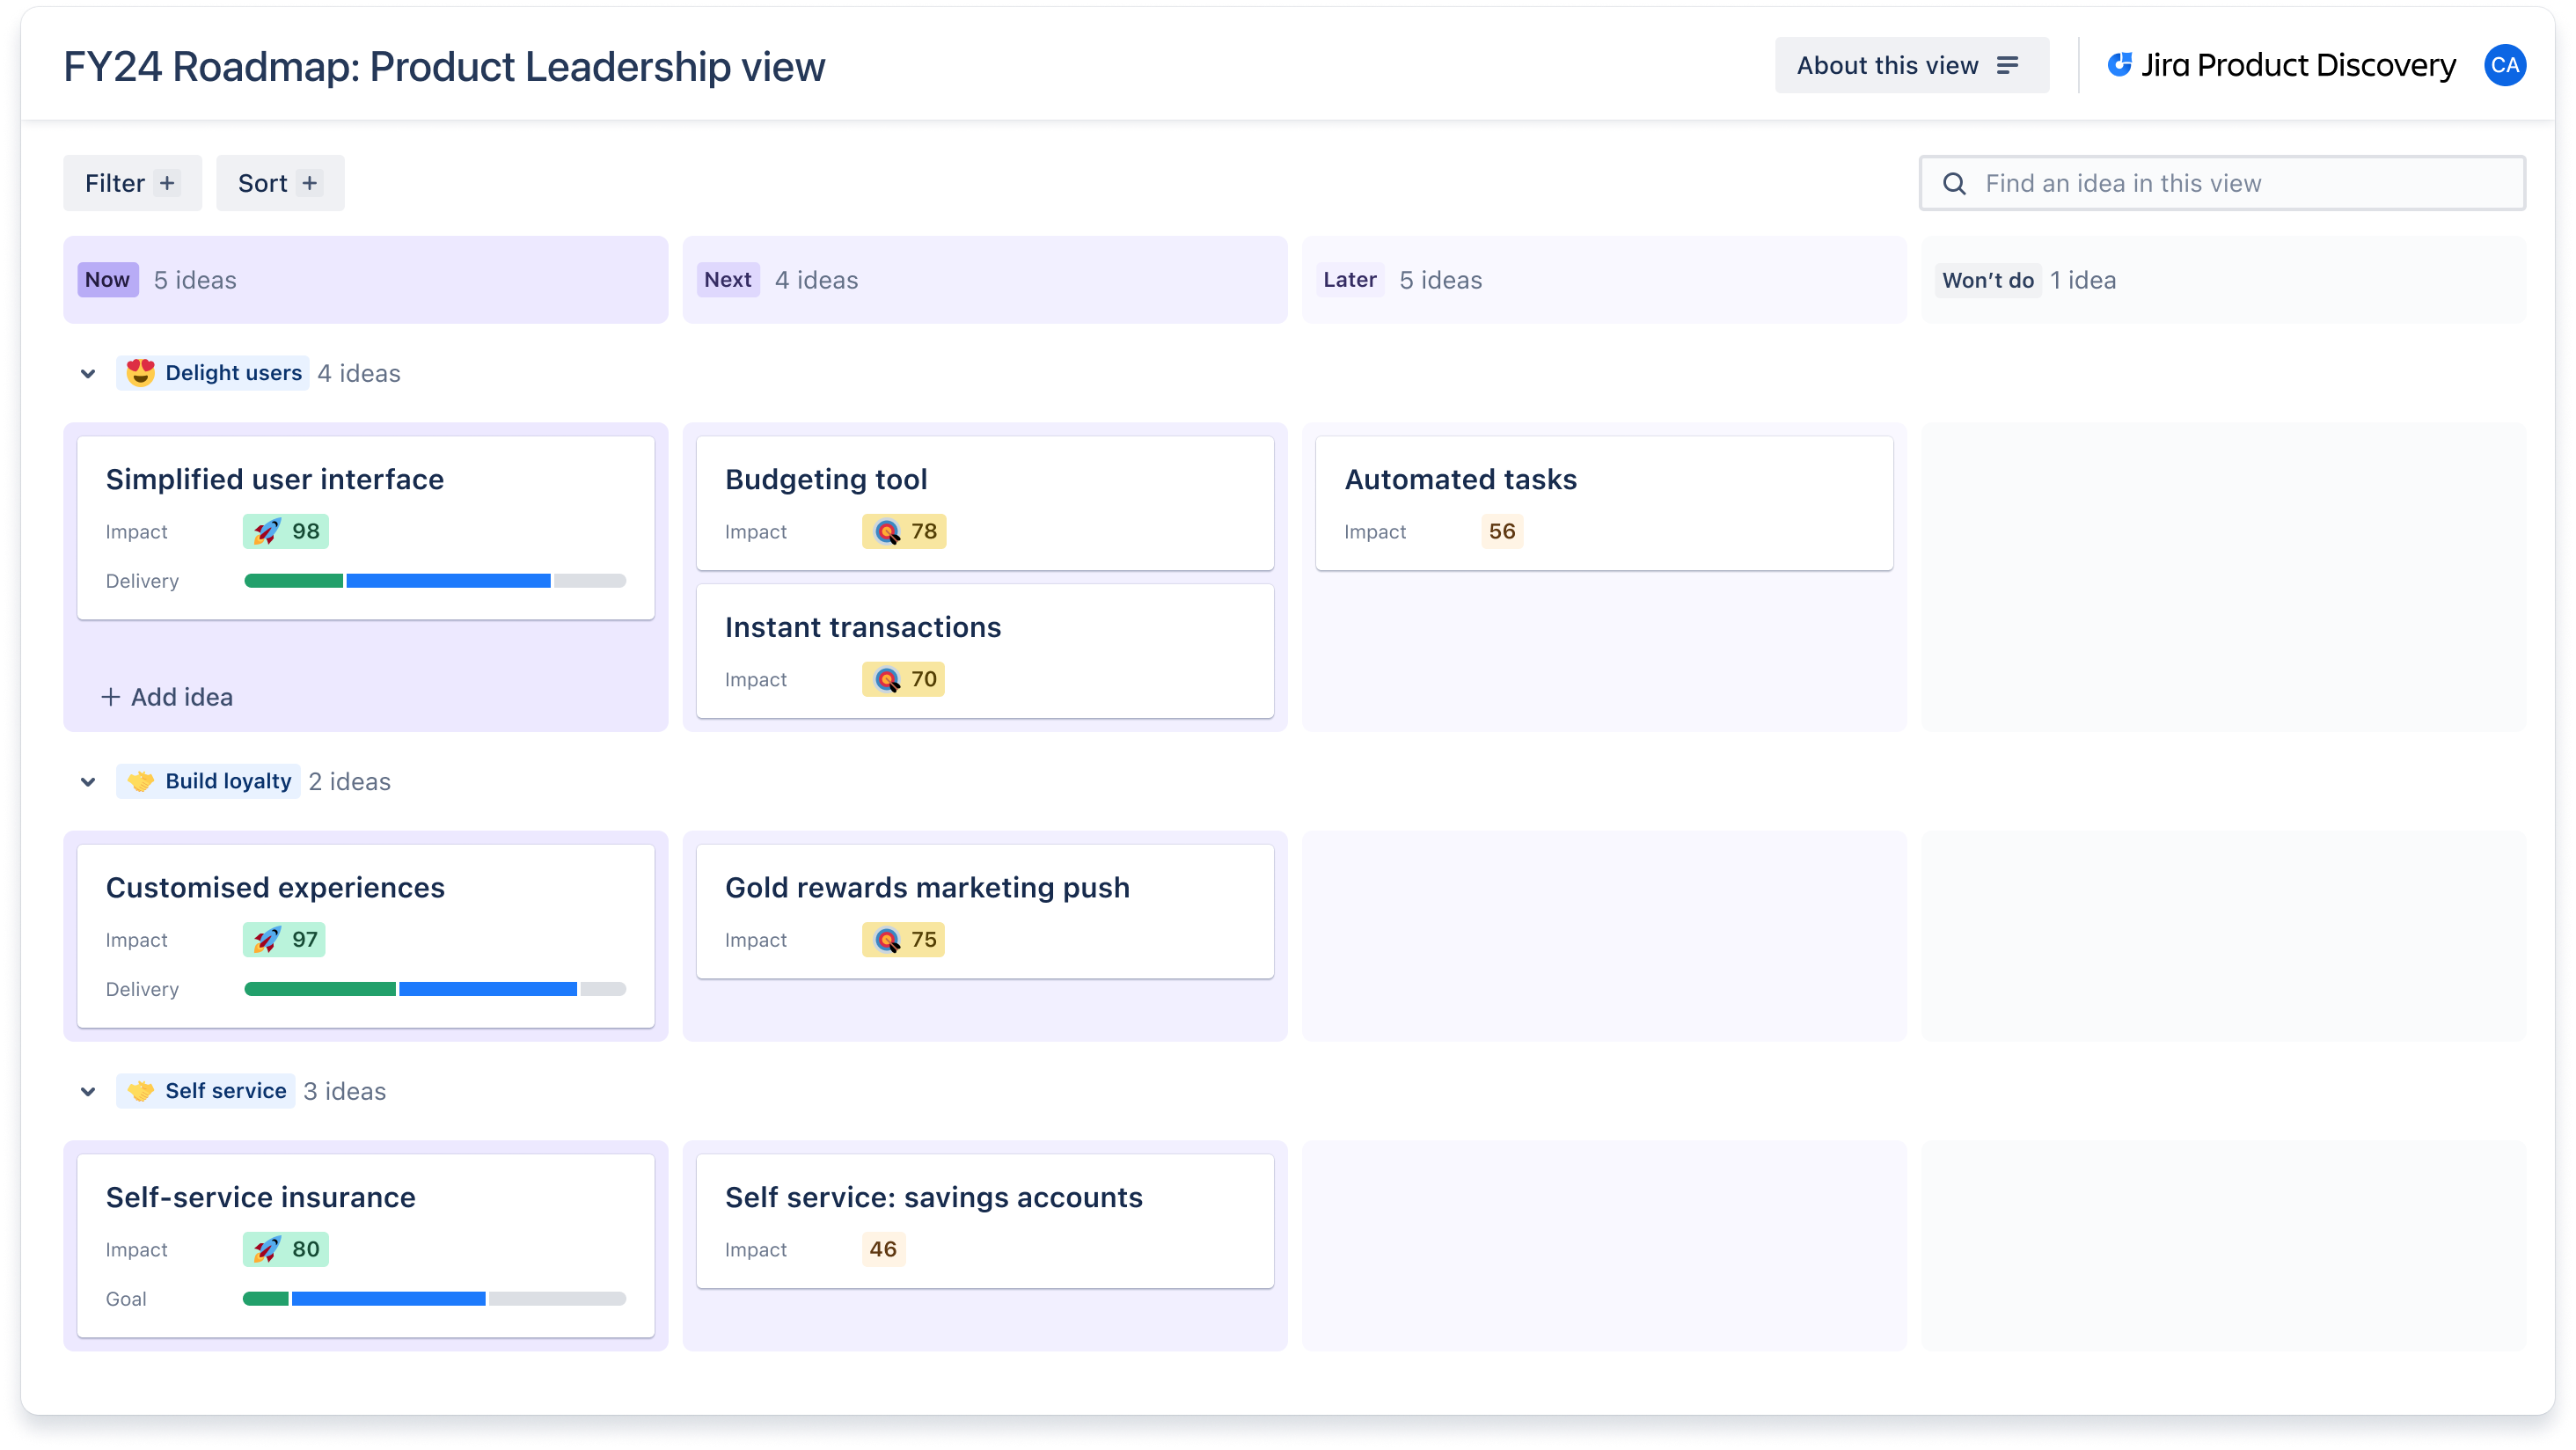Click the 56 impact score on Automated tasks
Viewport: 2576px width, 1450px height.
(x=1501, y=531)
